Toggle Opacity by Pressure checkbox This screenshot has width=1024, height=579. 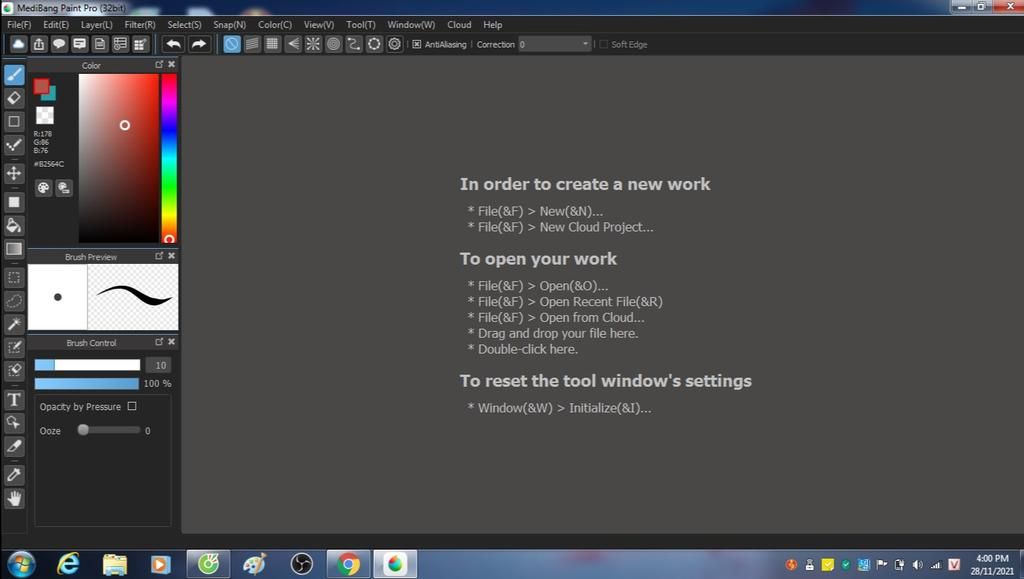132,406
